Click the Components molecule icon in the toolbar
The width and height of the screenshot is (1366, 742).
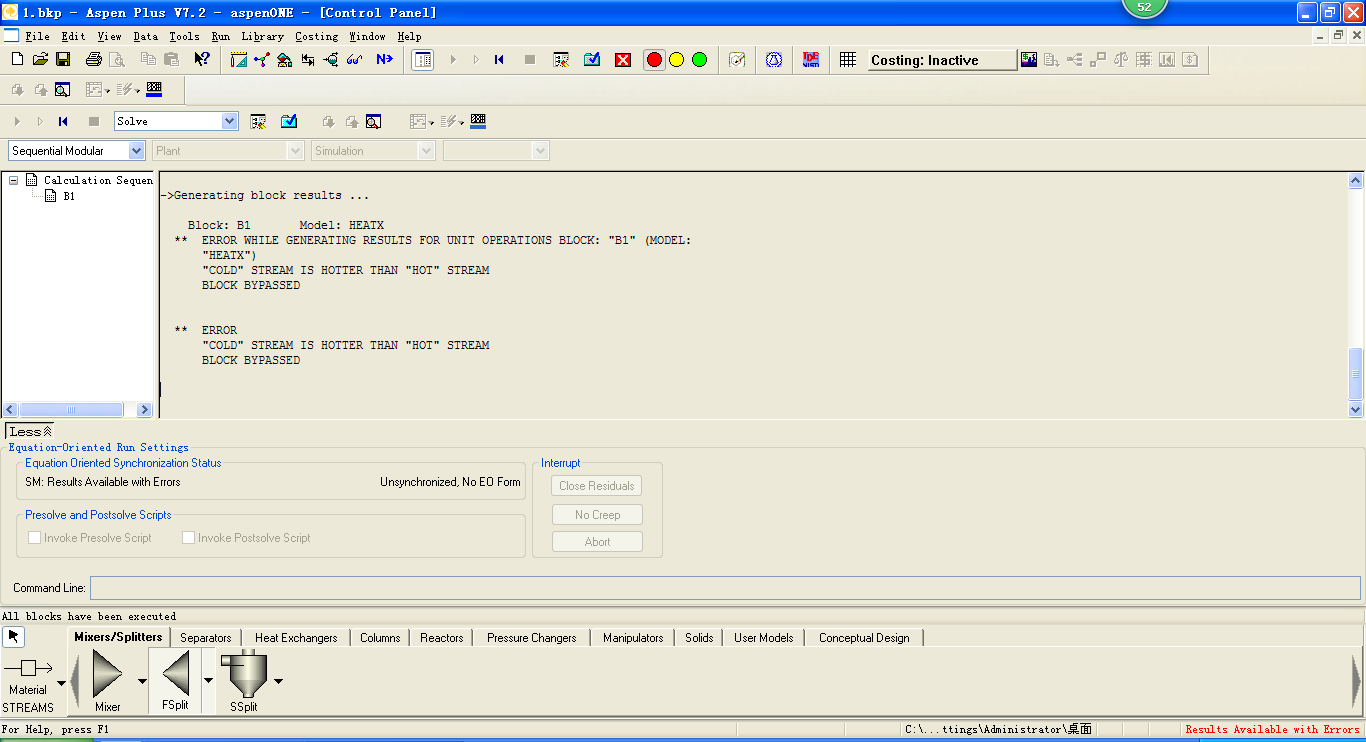tap(262, 60)
